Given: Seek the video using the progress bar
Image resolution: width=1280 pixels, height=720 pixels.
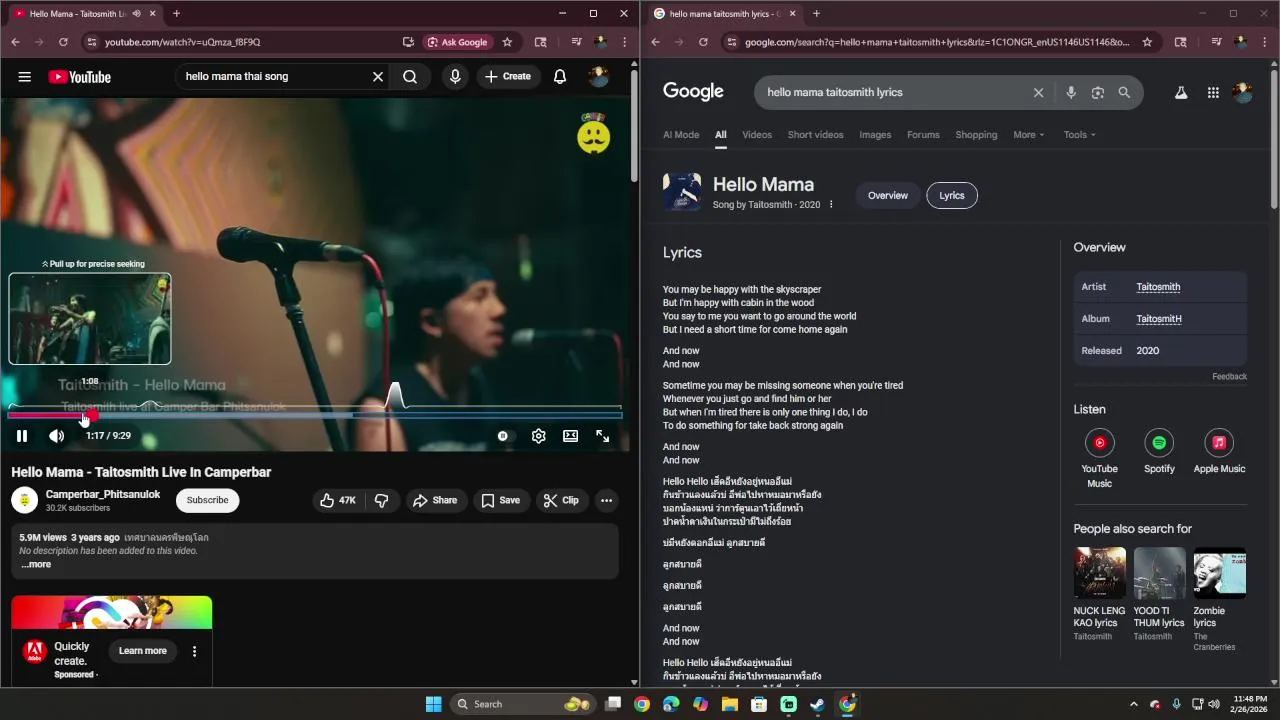Looking at the screenshot, I should pyautogui.click(x=314, y=415).
